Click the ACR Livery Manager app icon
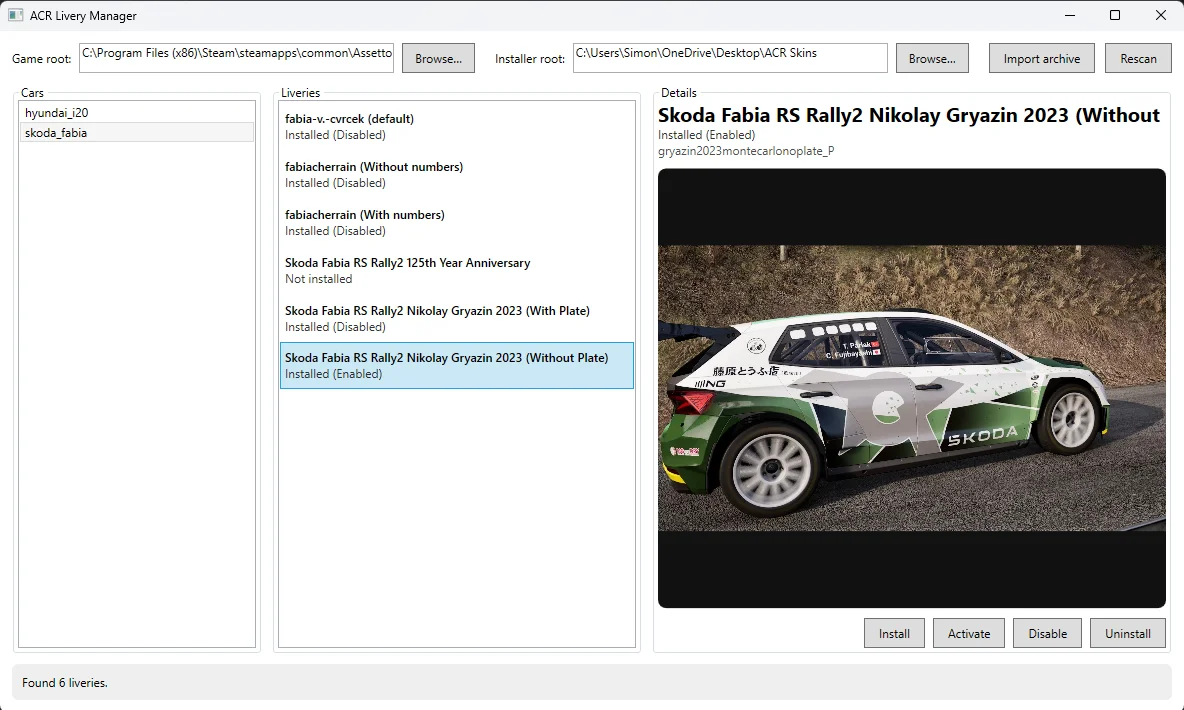1184x710 pixels. (x=15, y=15)
